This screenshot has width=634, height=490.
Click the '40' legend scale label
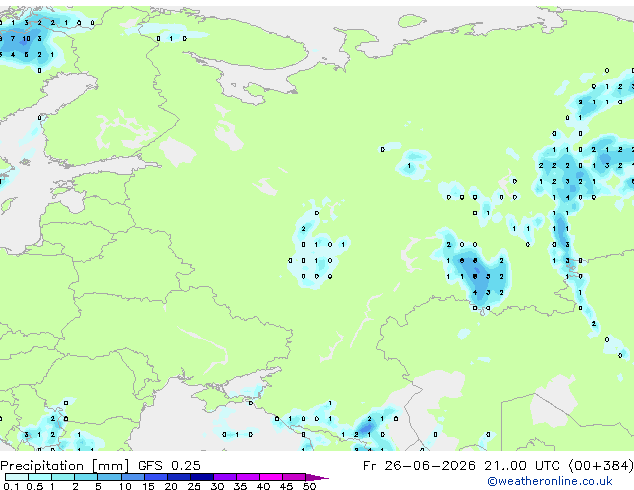263,486
